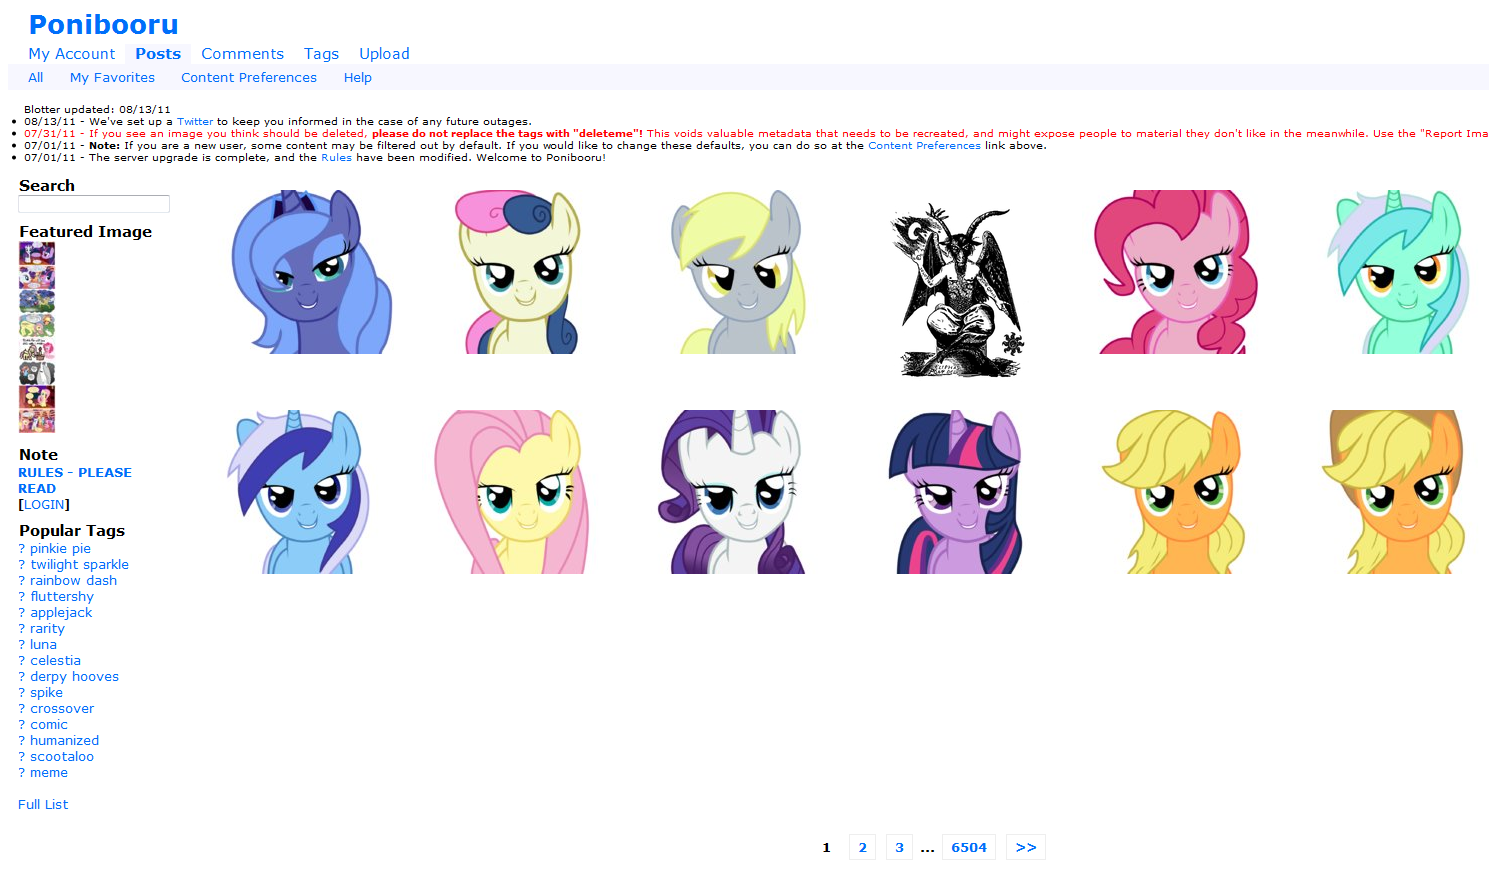Screen dimensions: 1489x870
Task: Select the scootaloo tag
Action: 62,757
